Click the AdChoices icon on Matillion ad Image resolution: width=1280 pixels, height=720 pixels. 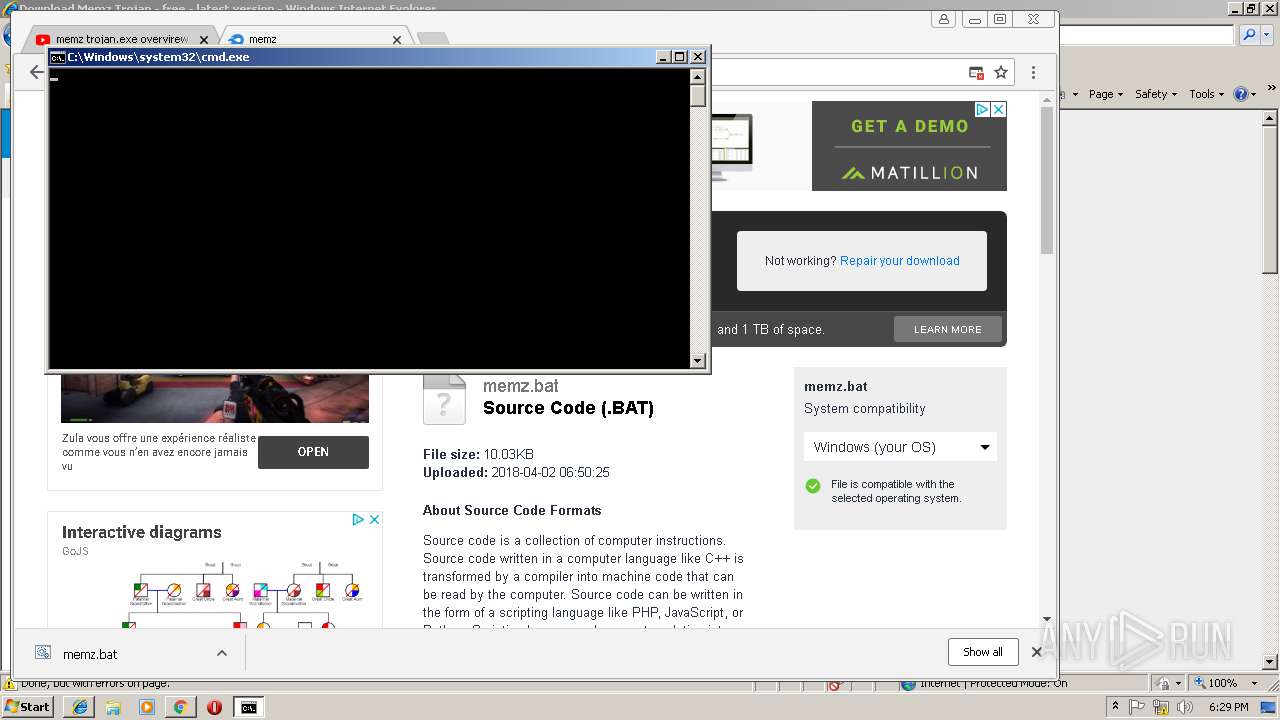click(983, 109)
